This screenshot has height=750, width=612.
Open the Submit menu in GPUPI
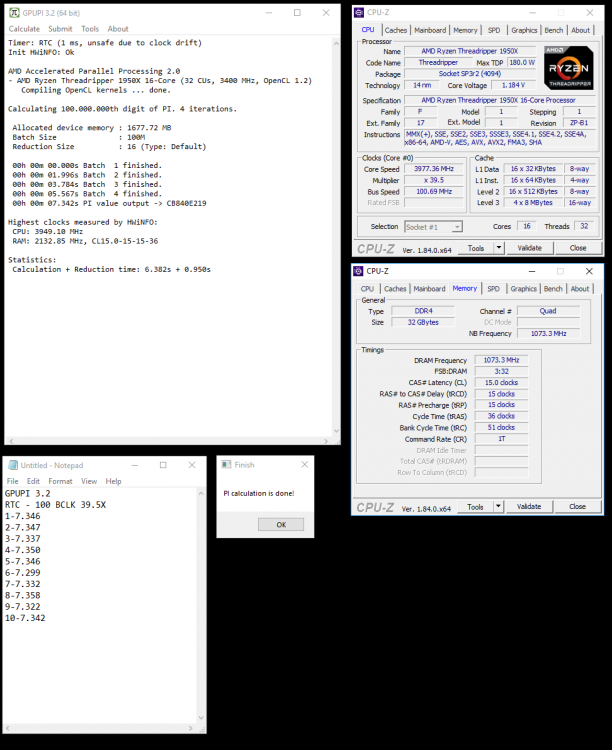(60, 29)
